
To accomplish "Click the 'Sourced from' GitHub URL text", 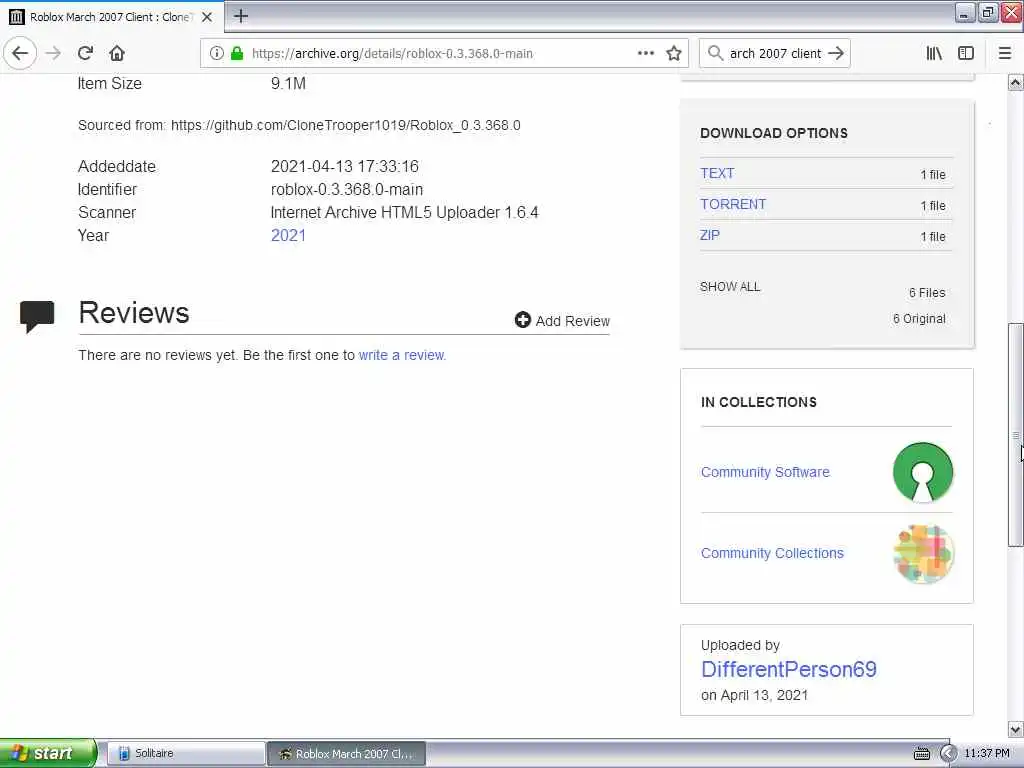I will pos(345,125).
